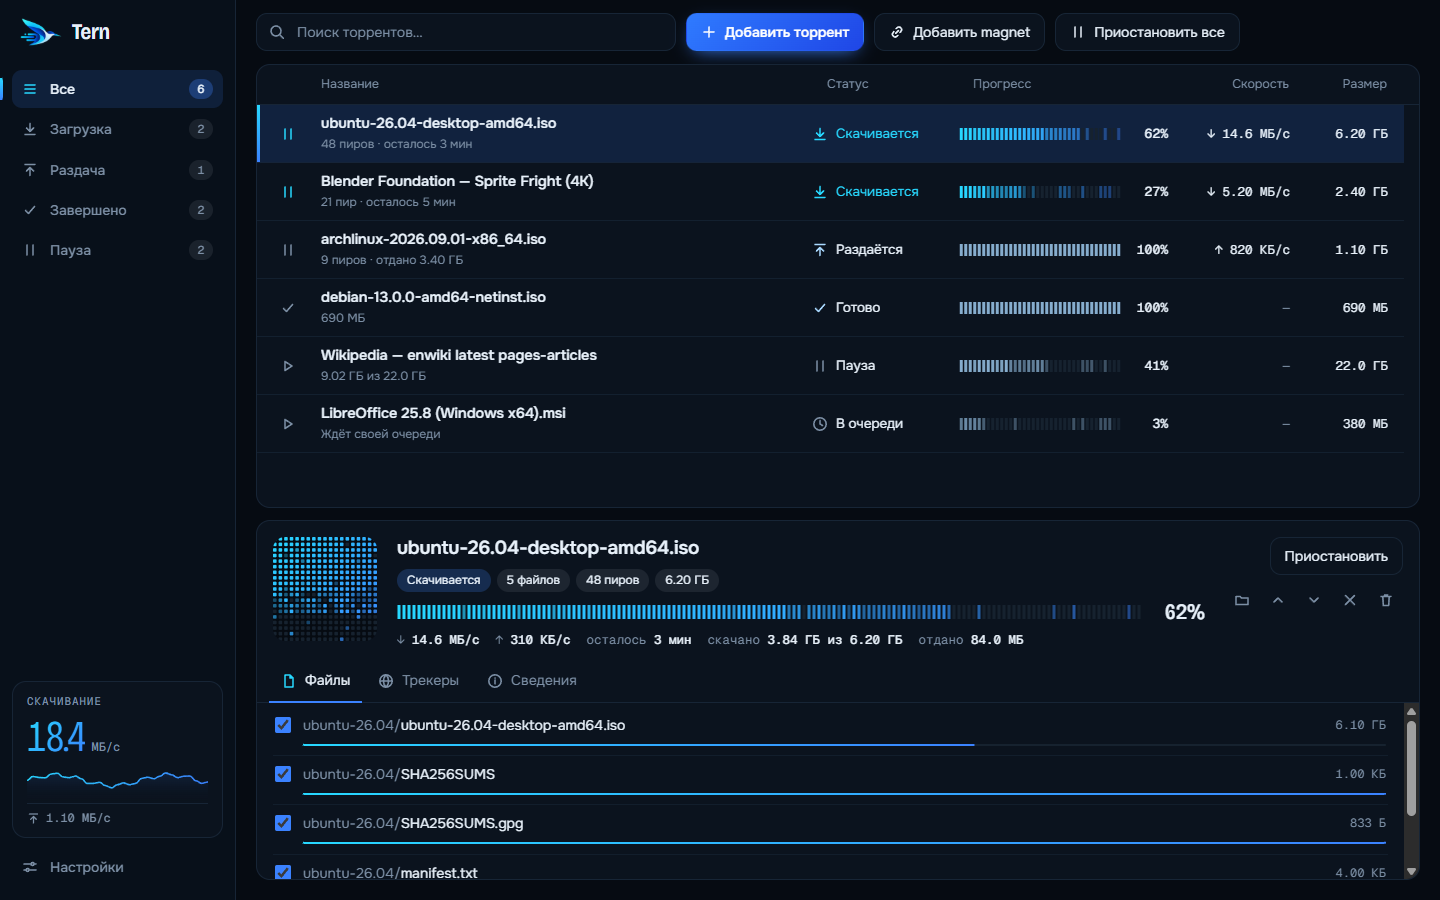Image resolution: width=1440 pixels, height=900 pixels.
Task: Filter by Завершено in sidebar
Action: (x=117, y=210)
